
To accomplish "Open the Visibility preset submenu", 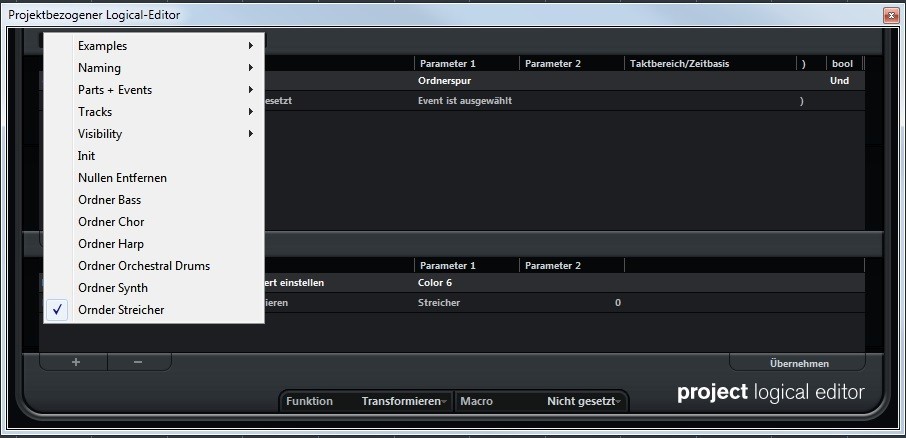I will [154, 133].
